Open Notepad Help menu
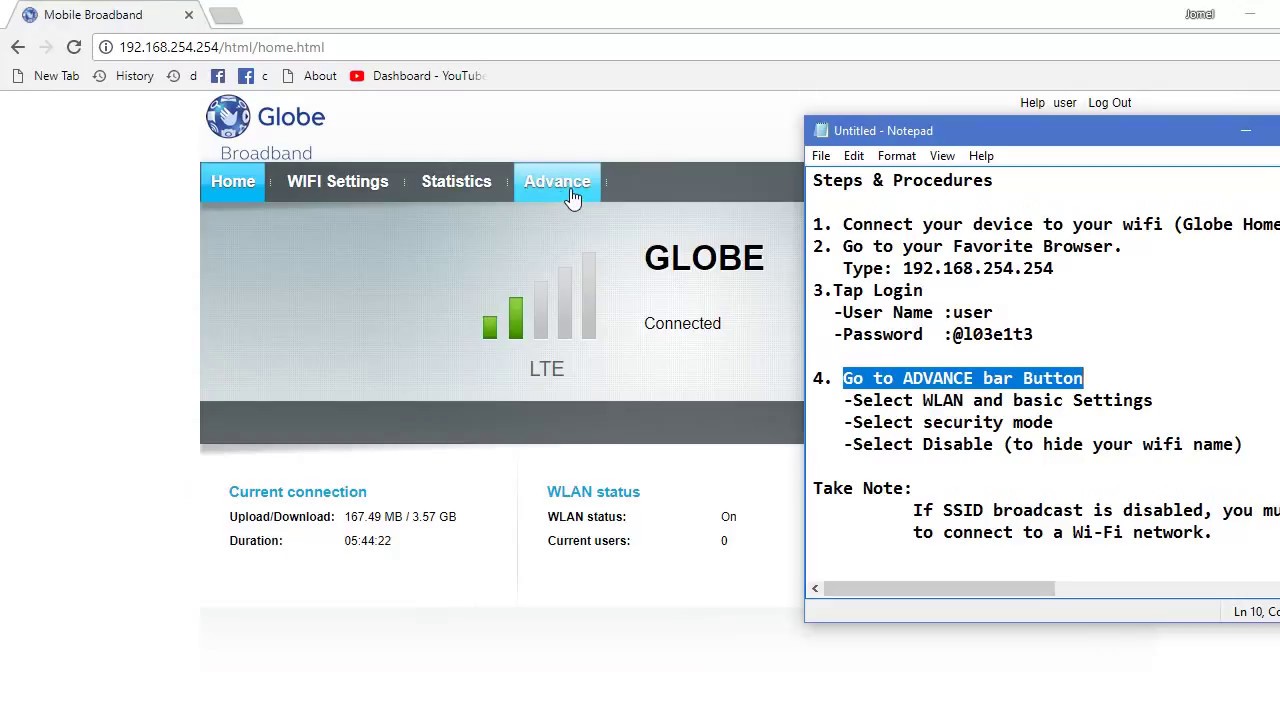 [981, 156]
